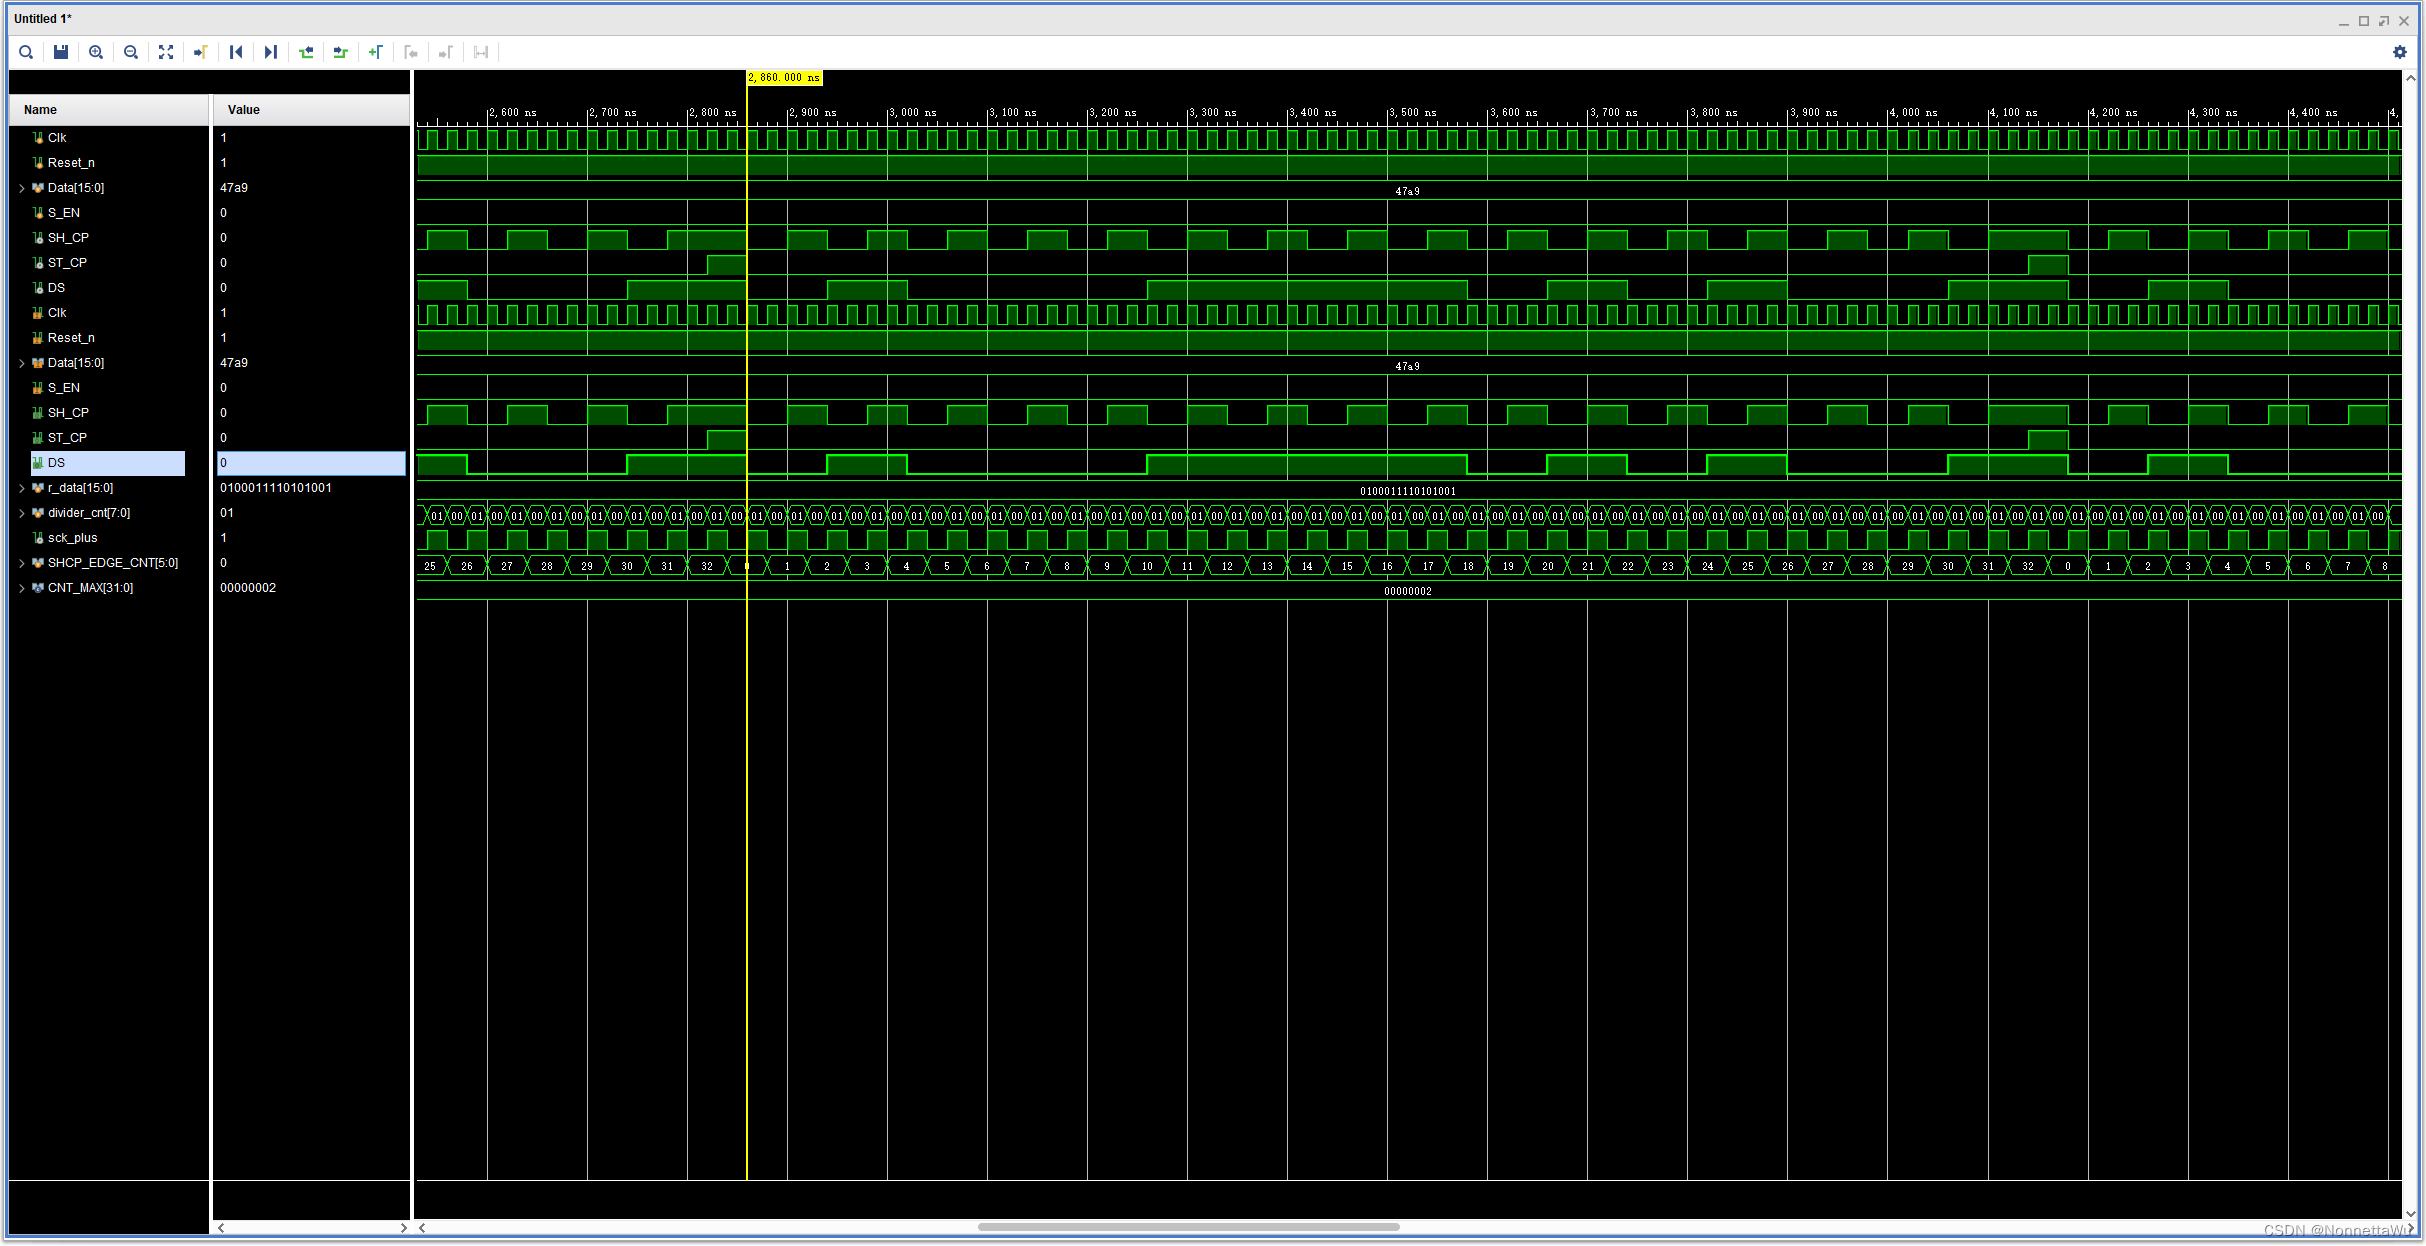2426x1246 pixels.
Task: Jump to the waveform's end time
Action: pyautogui.click(x=271, y=52)
